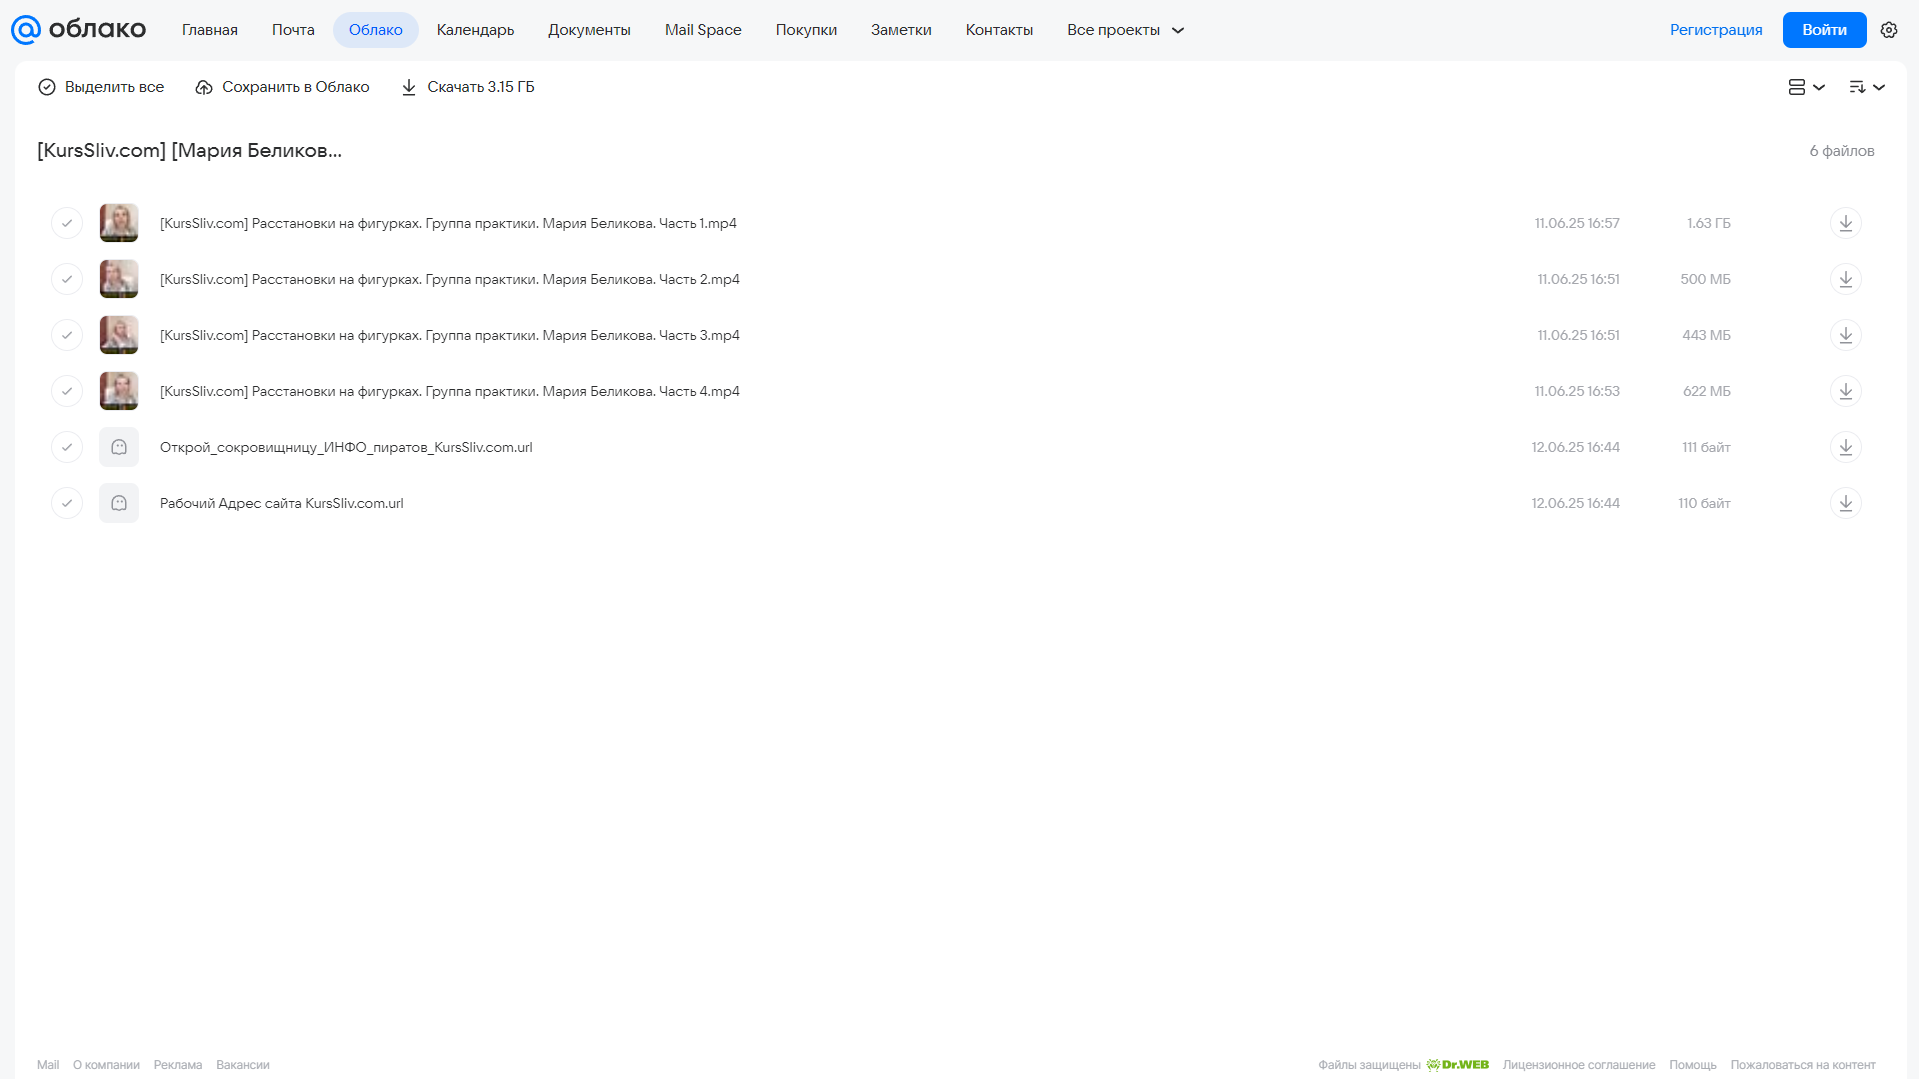Open the view mode dropdown

pos(1806,87)
